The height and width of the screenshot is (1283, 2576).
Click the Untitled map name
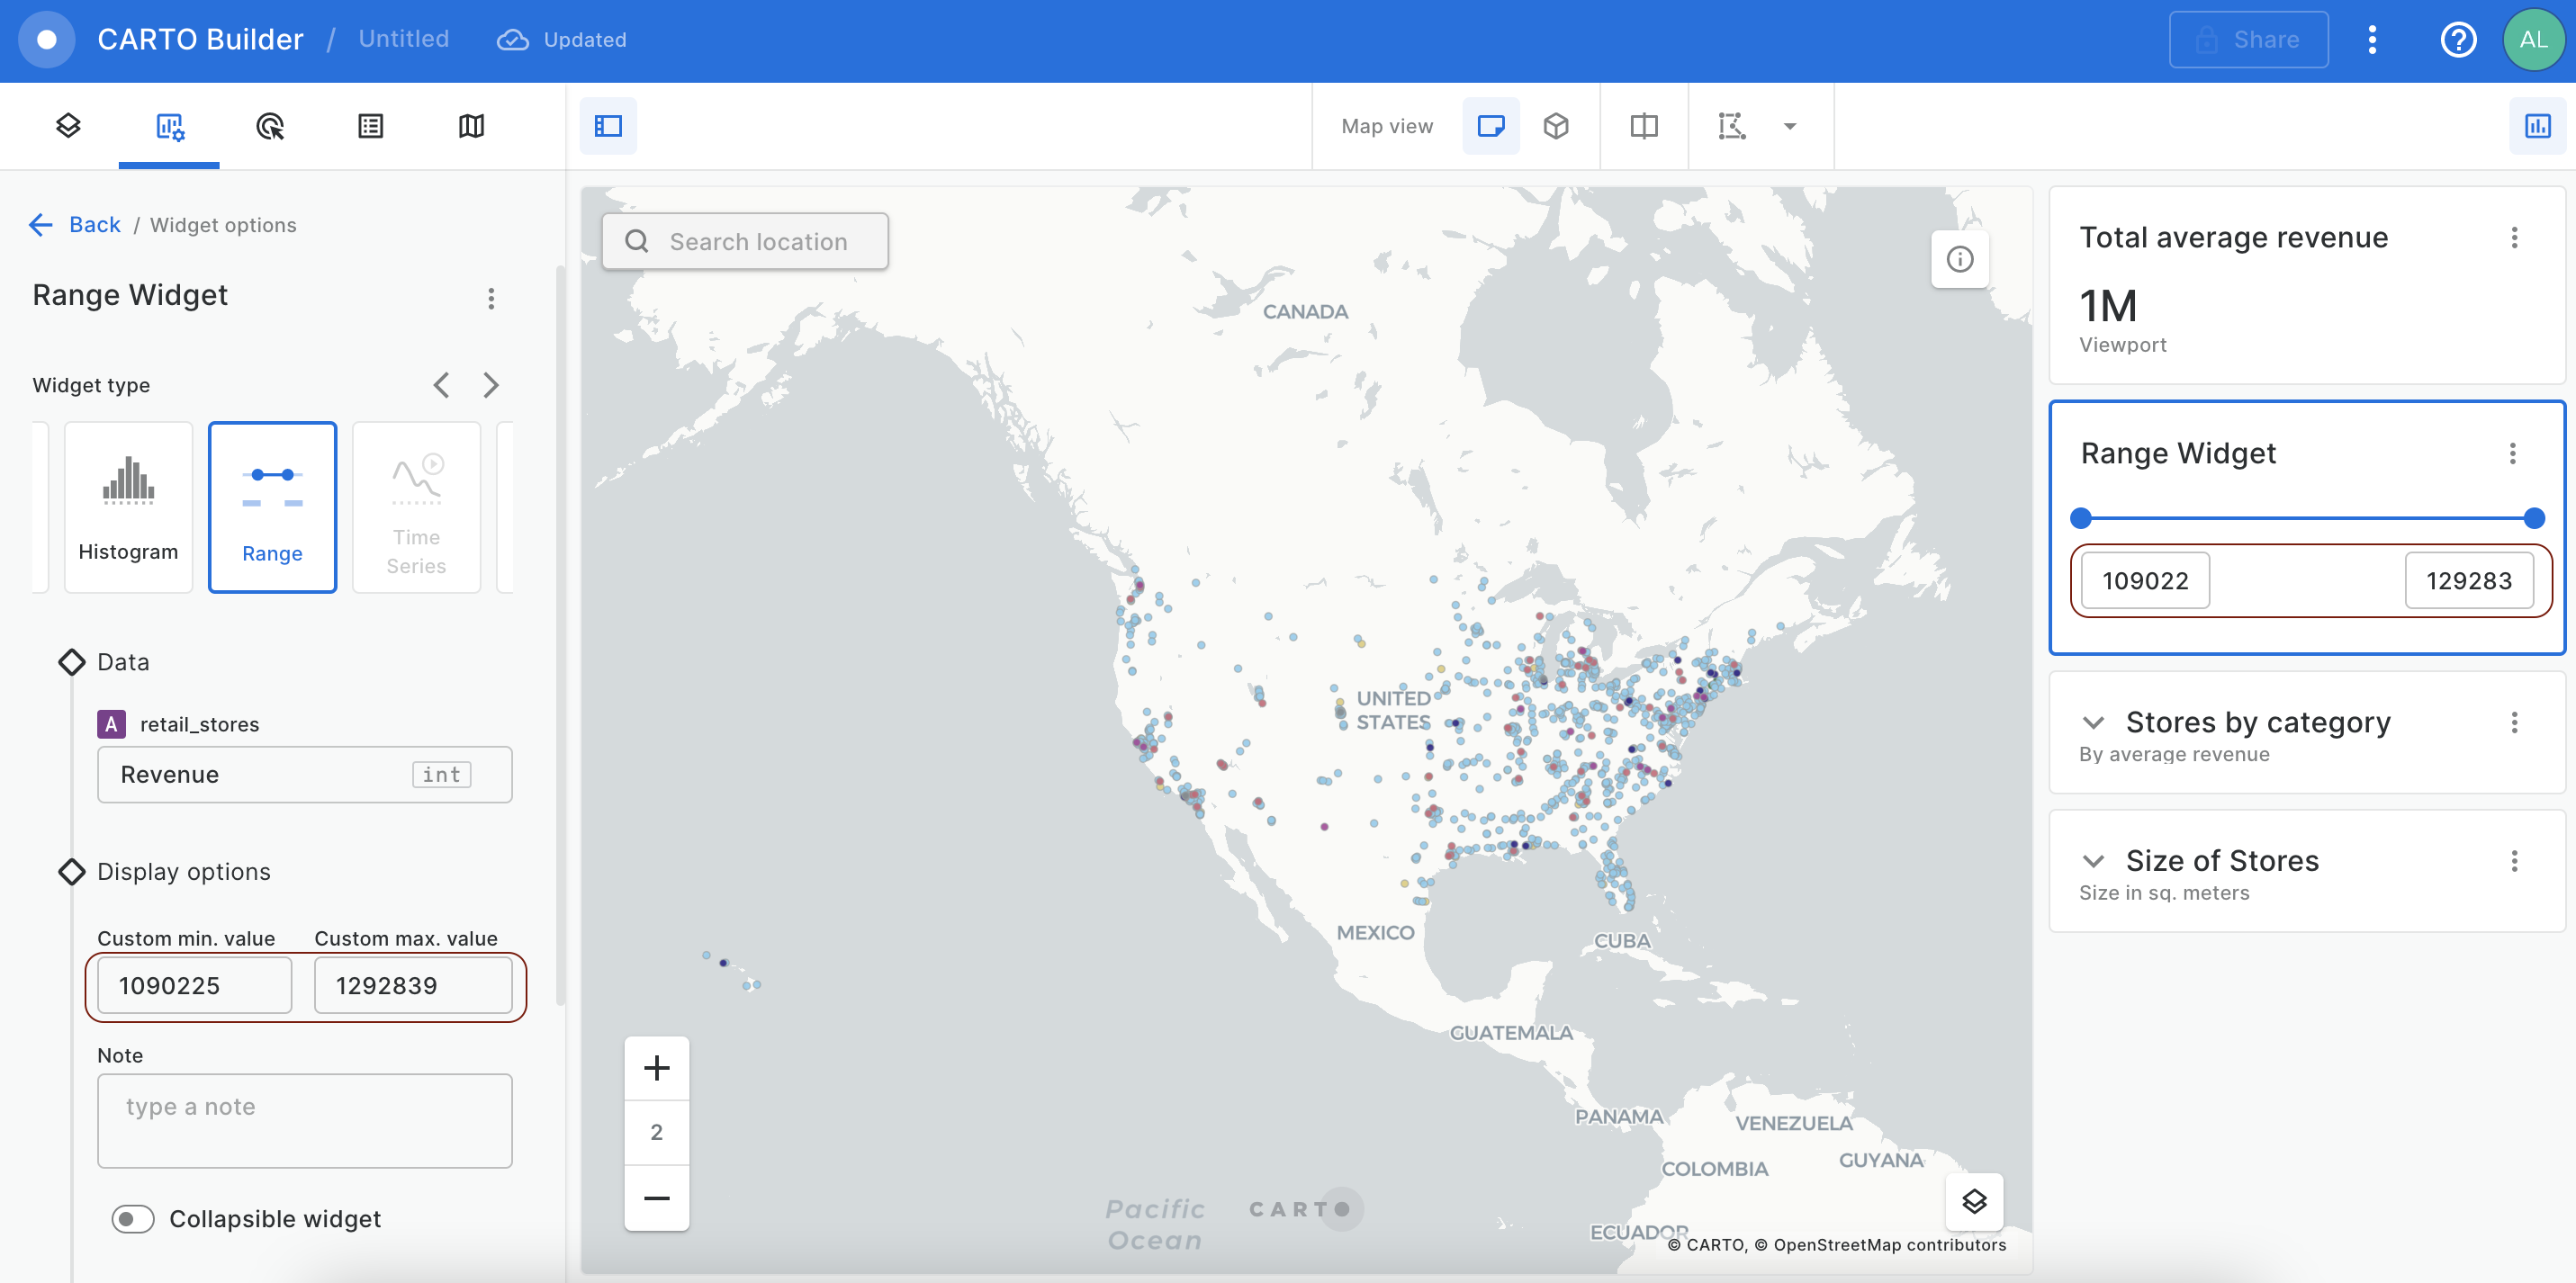click(404, 39)
